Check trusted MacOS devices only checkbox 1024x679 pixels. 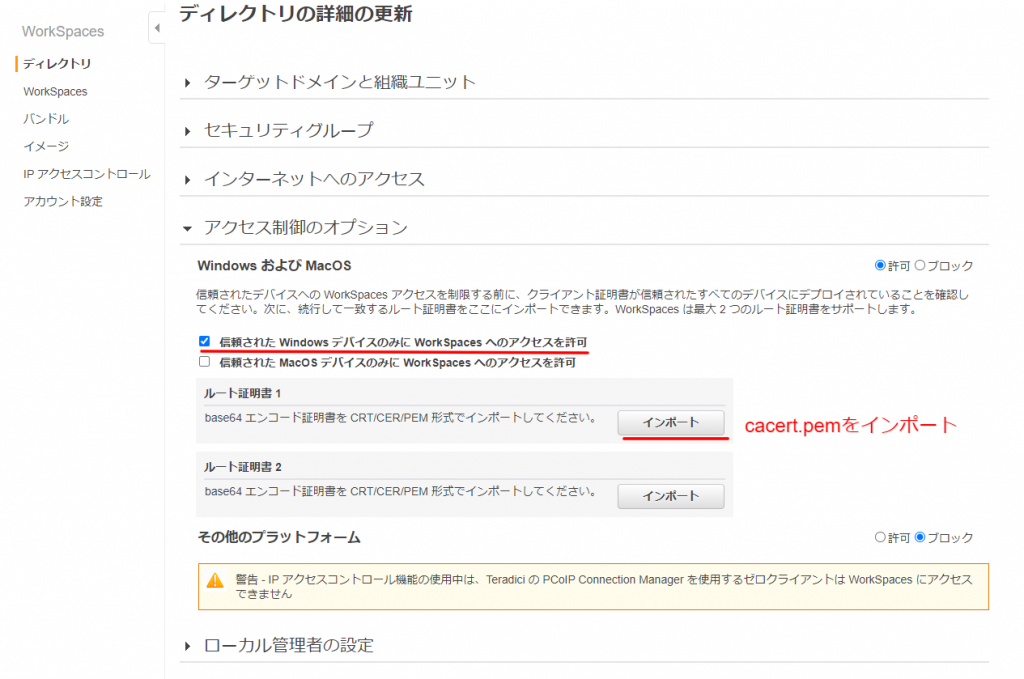pos(204,362)
